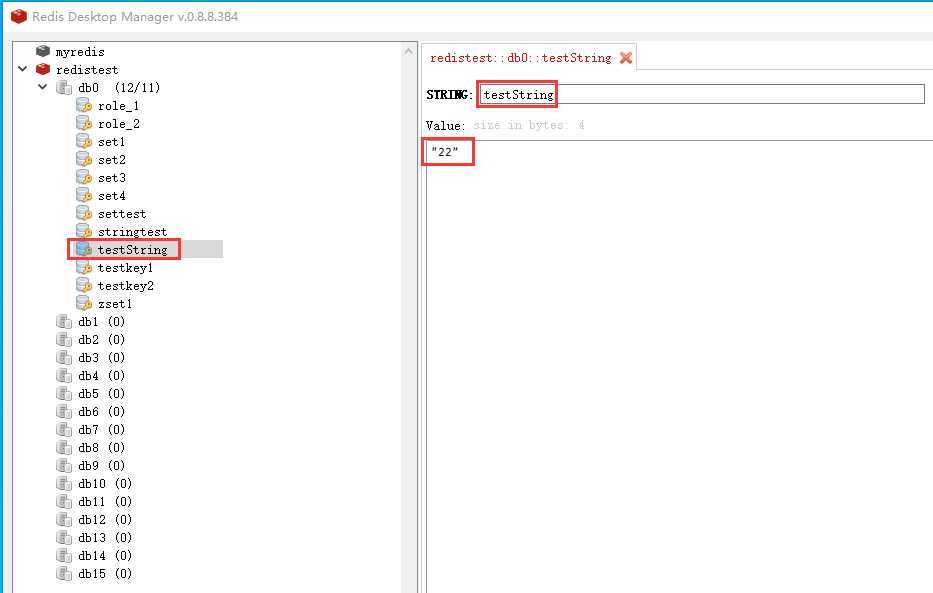Click the myredis server icon

43,51
